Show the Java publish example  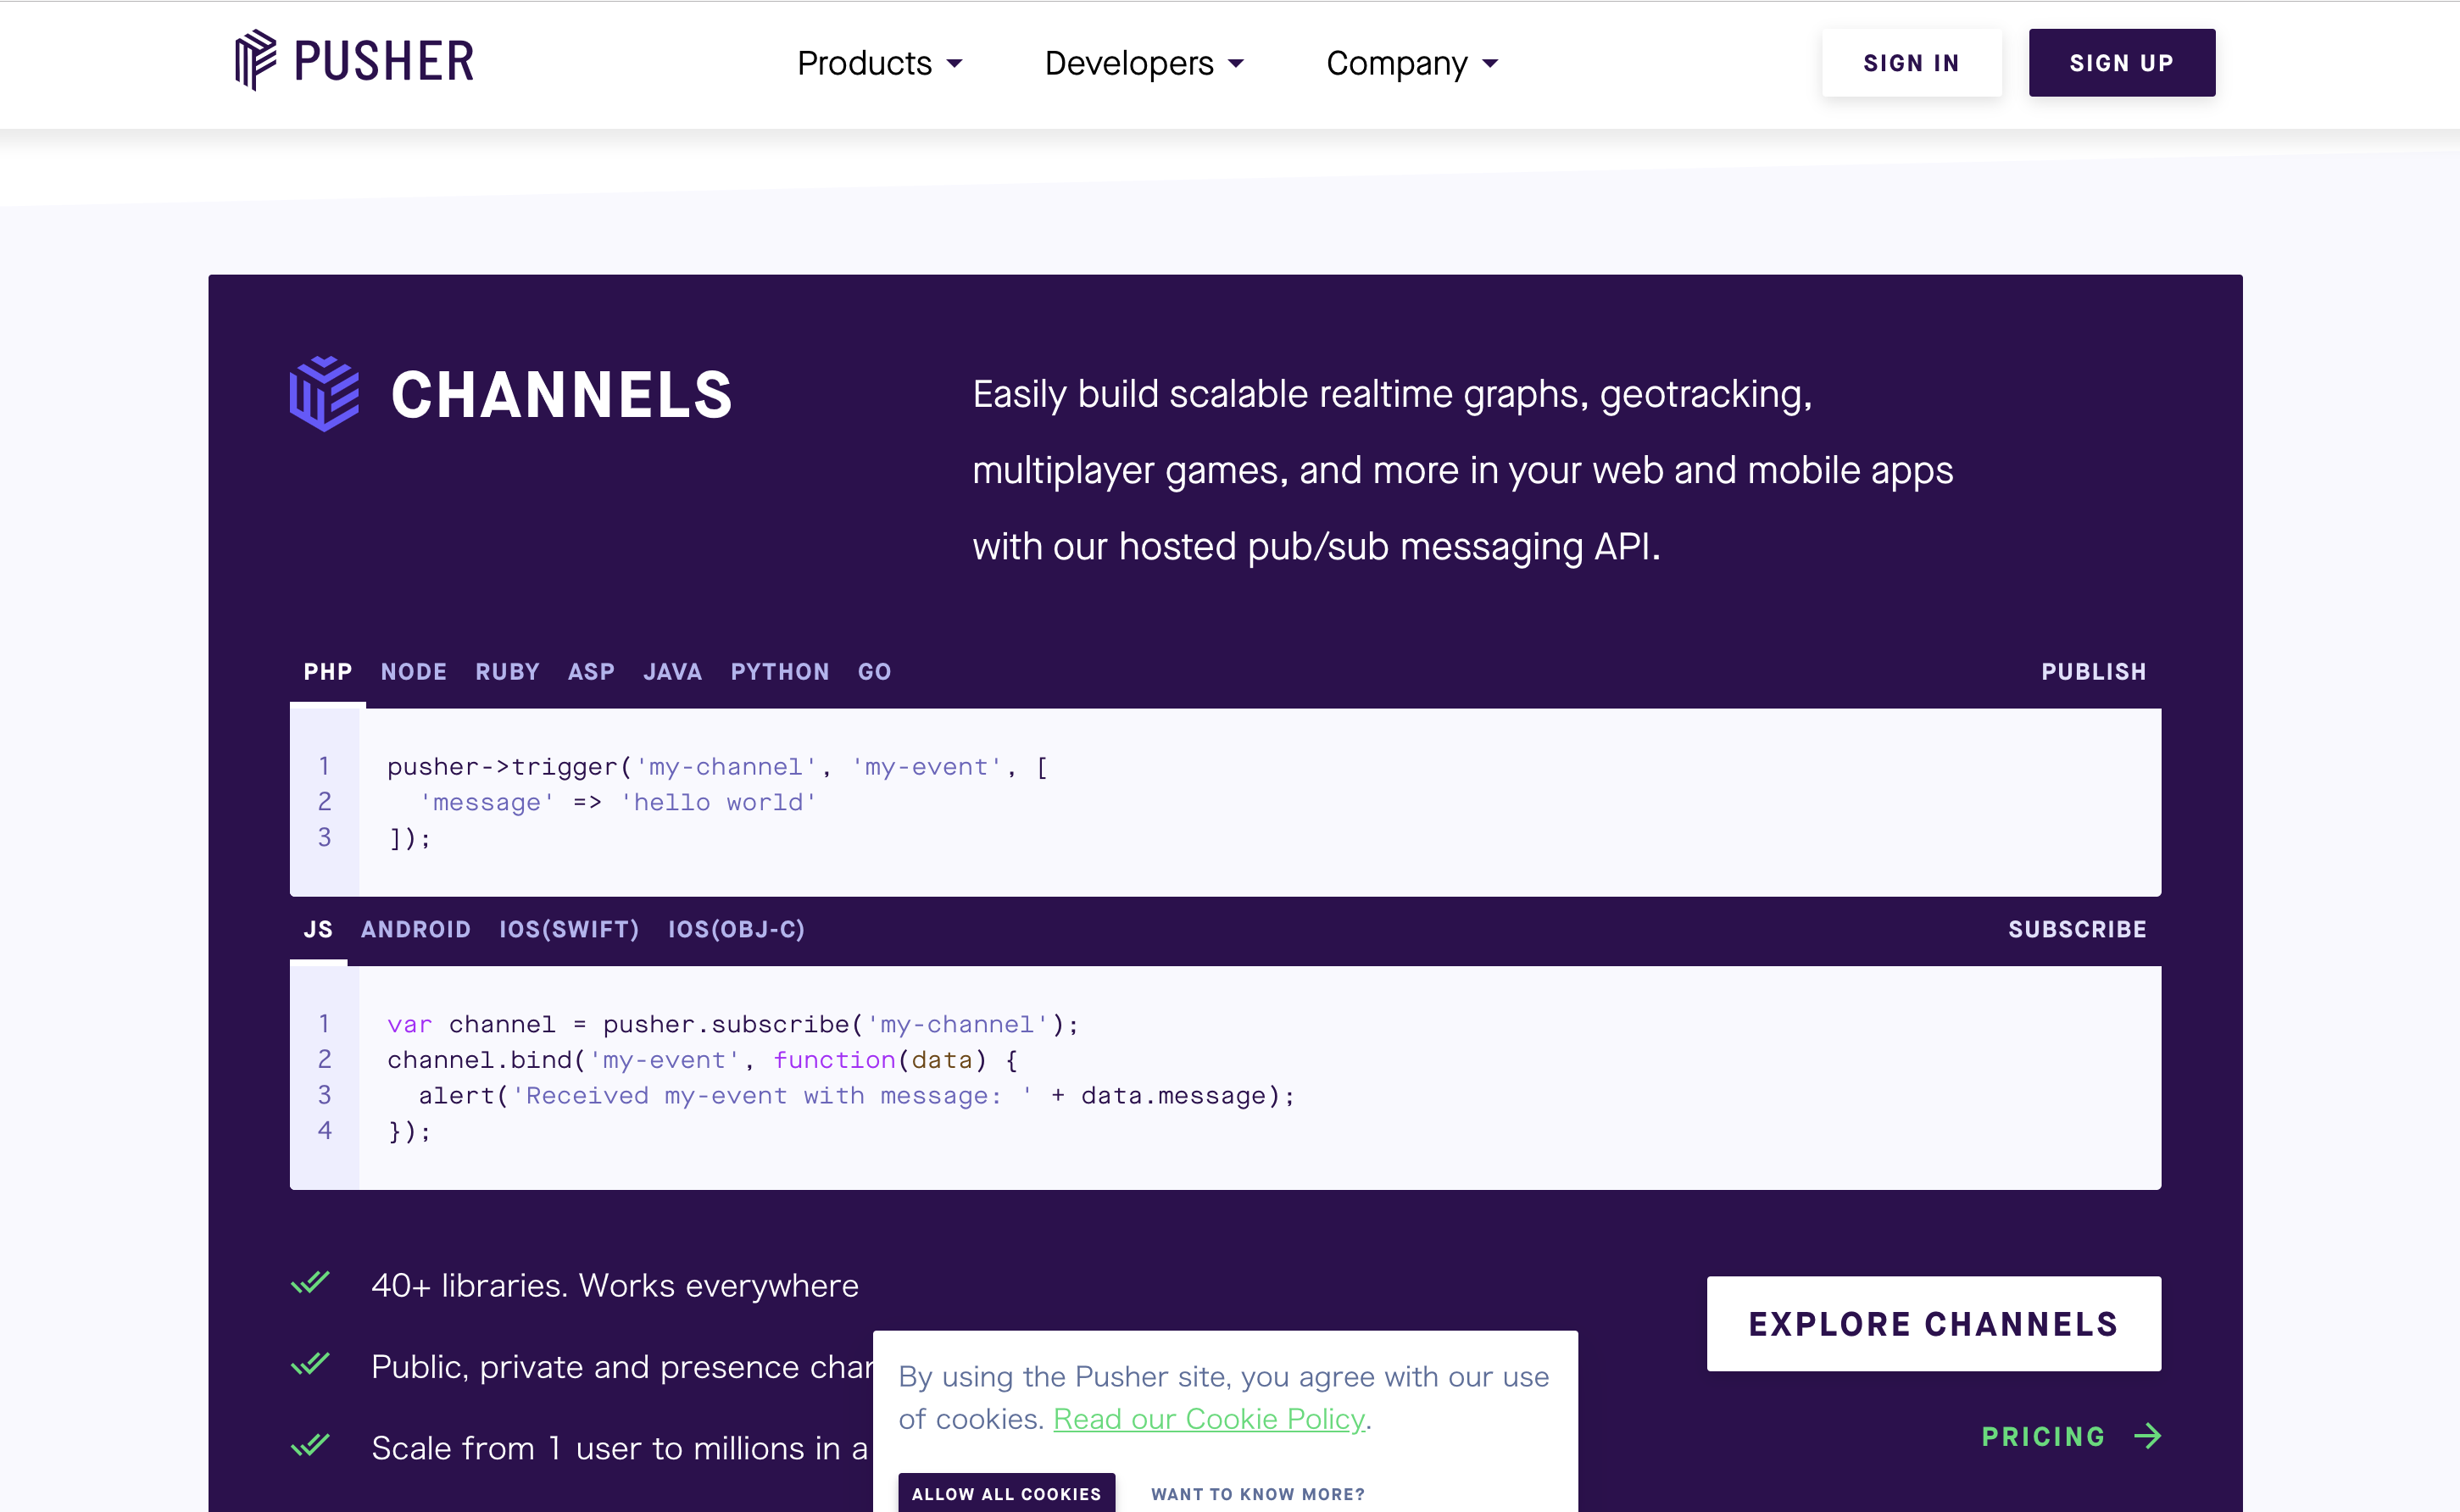(672, 672)
